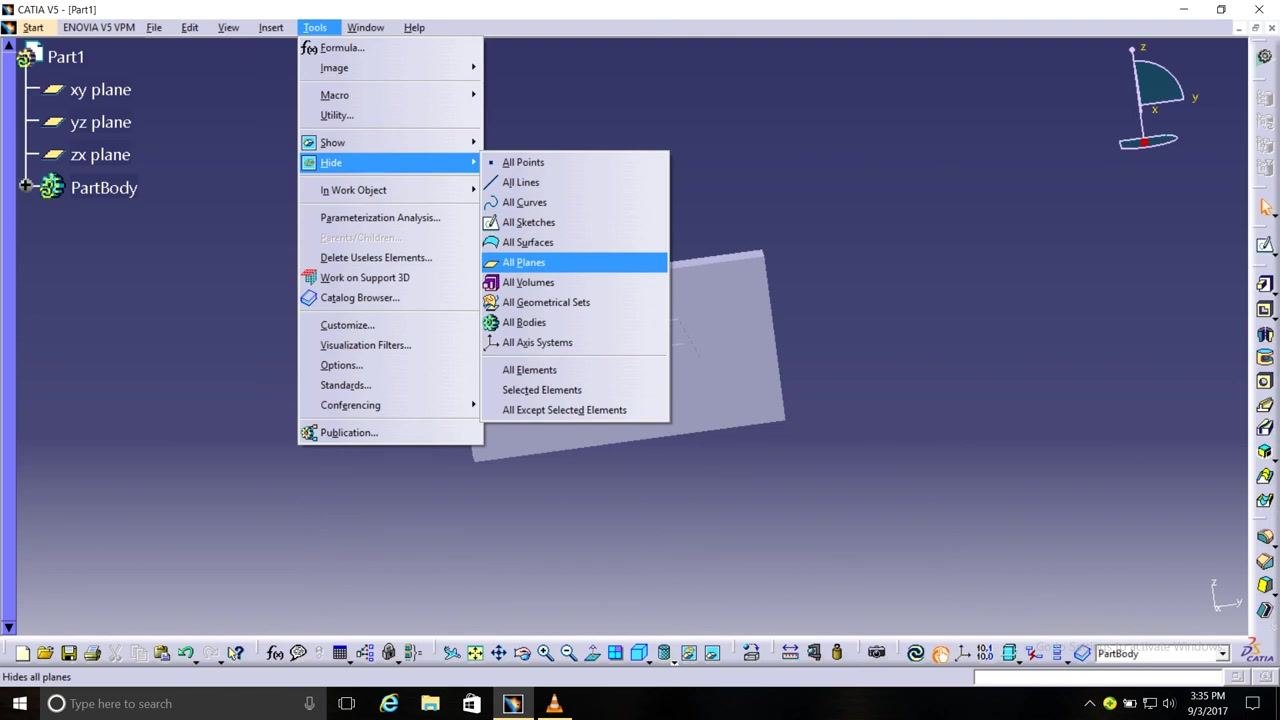The height and width of the screenshot is (720, 1280).
Task: Open the Start menu in CATIA menu bar
Action: tap(33, 27)
